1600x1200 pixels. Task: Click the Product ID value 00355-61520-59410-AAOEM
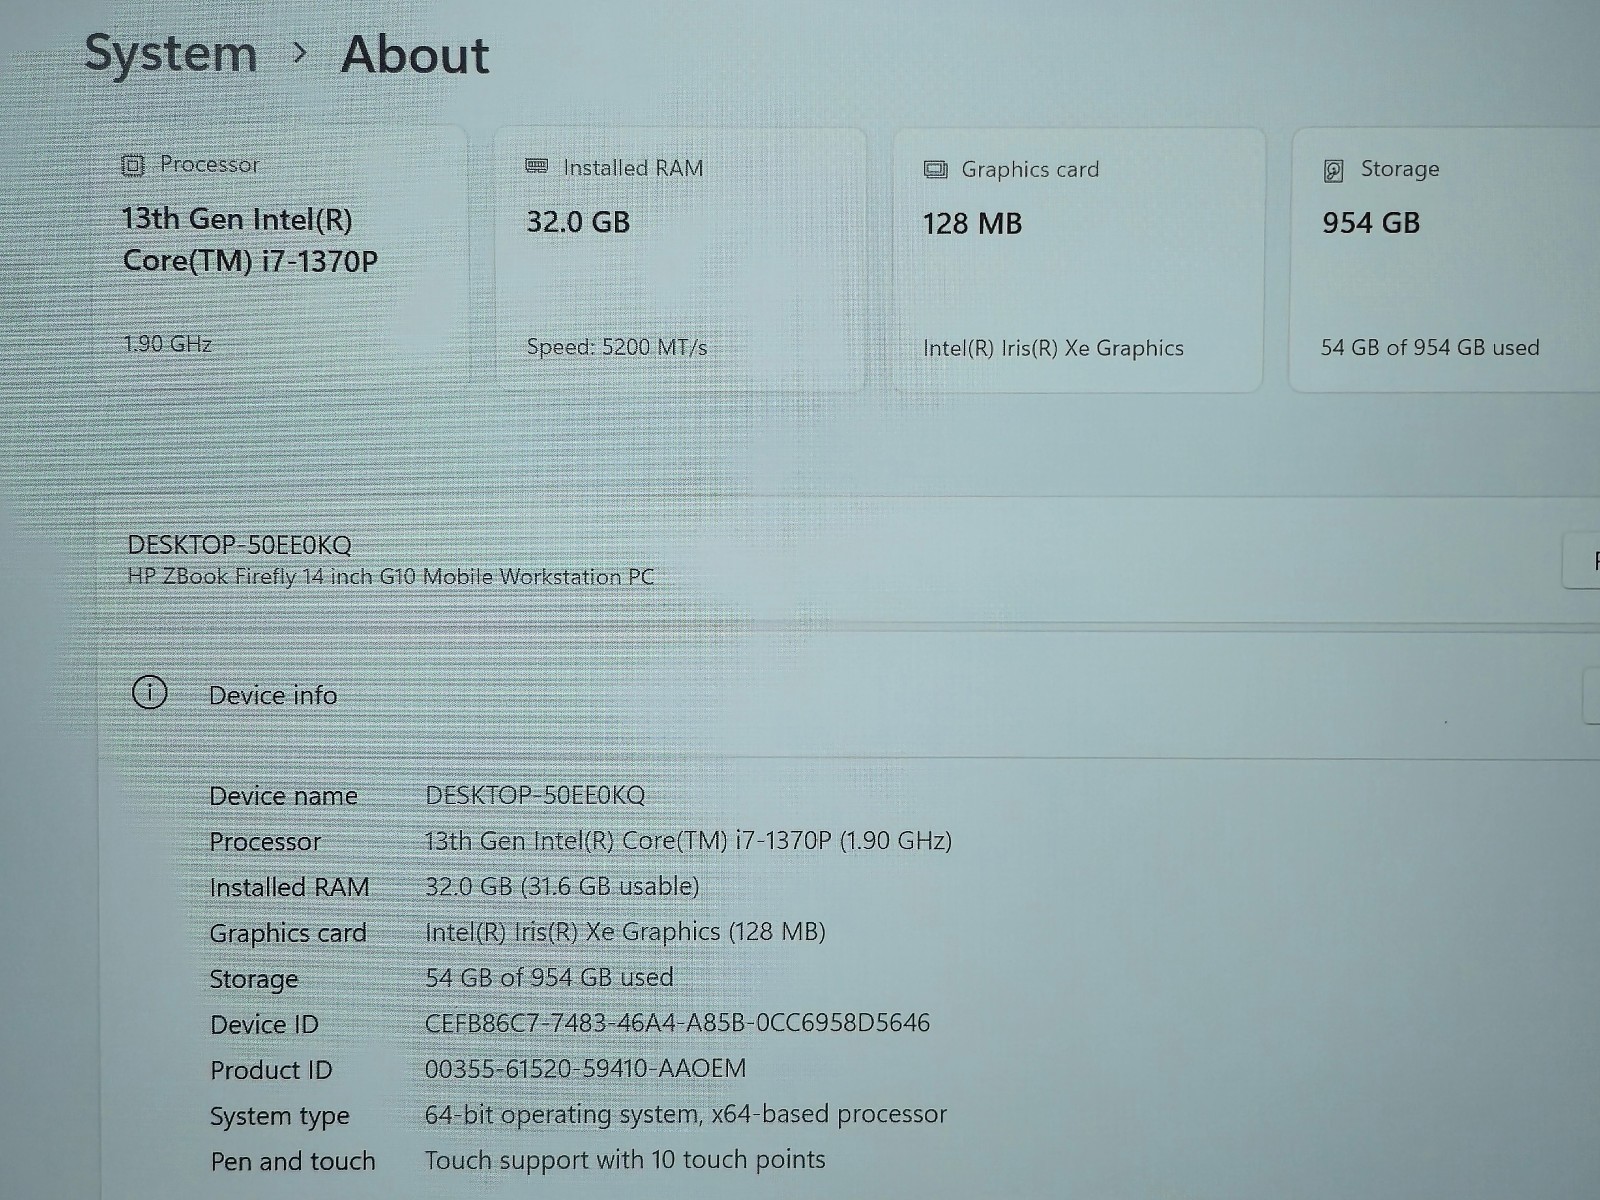(585, 1069)
